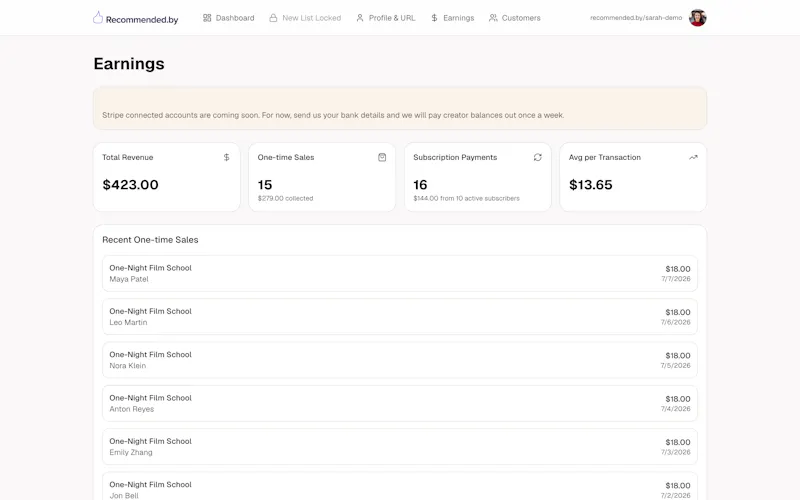Go to Profile & URL in the navigation
The image size is (800, 500).
pos(386,18)
